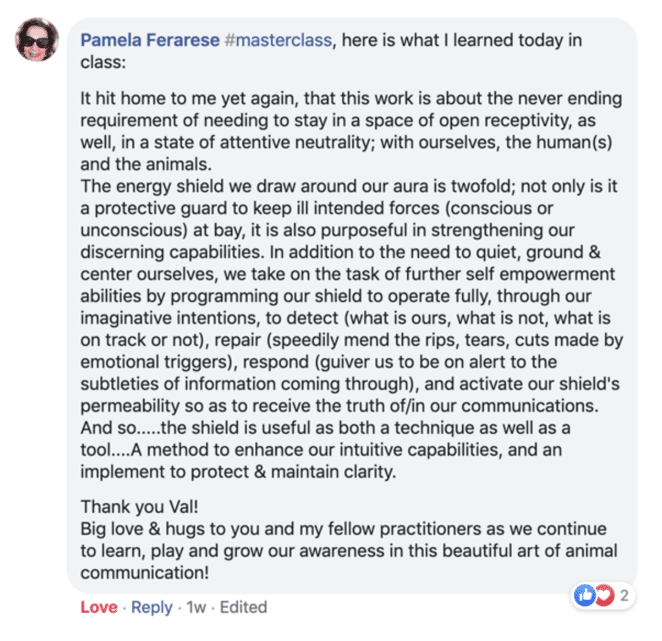Viewport: 662px width, 641px height.
Task: Show edit history via the Edited label
Action: pyautogui.click(x=244, y=607)
